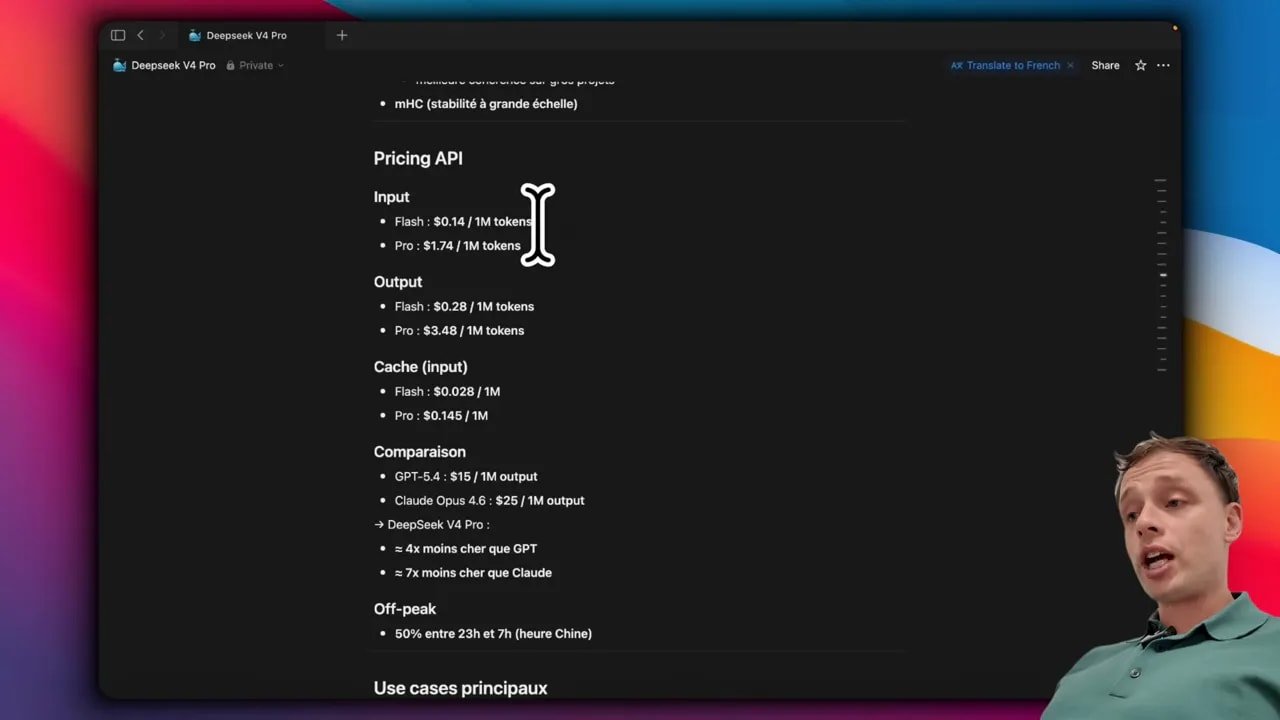The image size is (1280, 720).
Task: Toggle the star to favorite Deepseek V4 Pro
Action: click(1140, 65)
